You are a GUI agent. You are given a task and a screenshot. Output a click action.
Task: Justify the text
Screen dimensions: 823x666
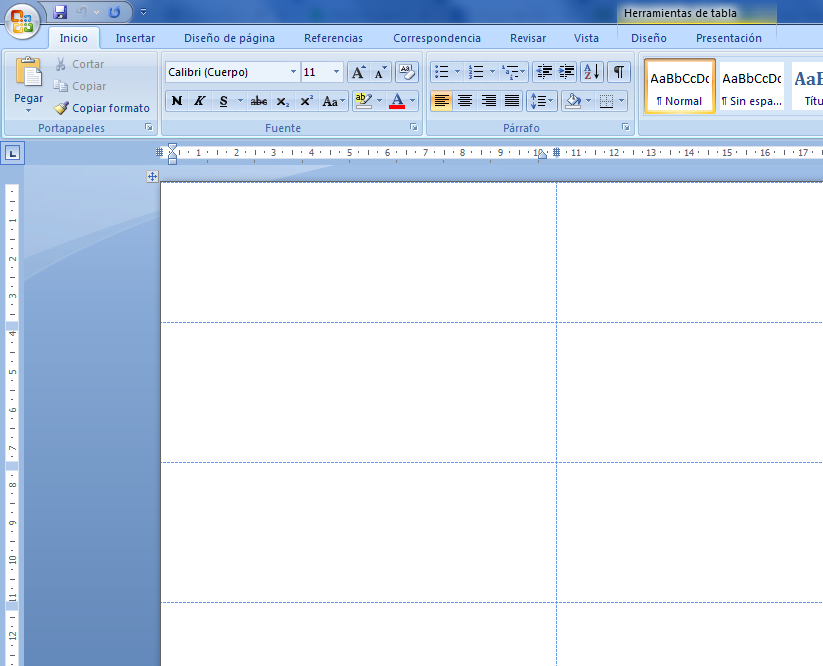[512, 101]
